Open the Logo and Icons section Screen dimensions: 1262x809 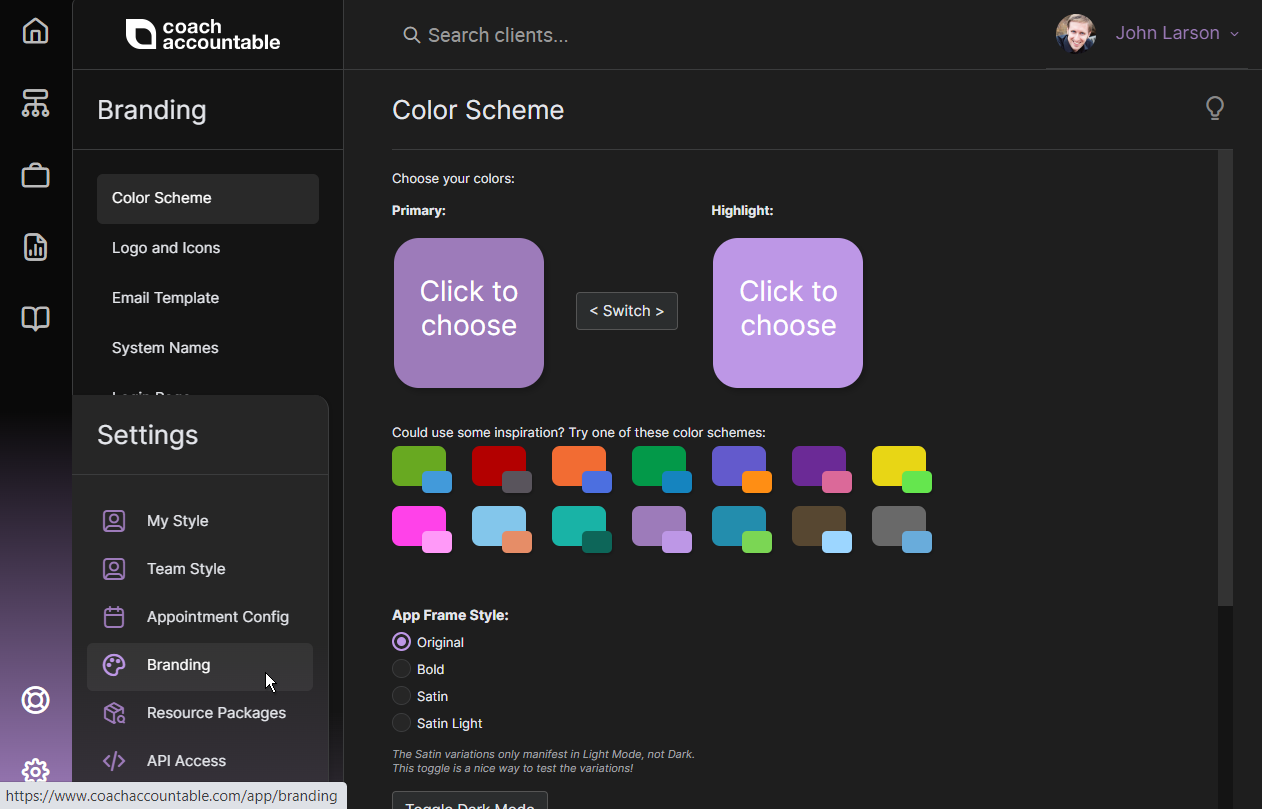point(166,248)
